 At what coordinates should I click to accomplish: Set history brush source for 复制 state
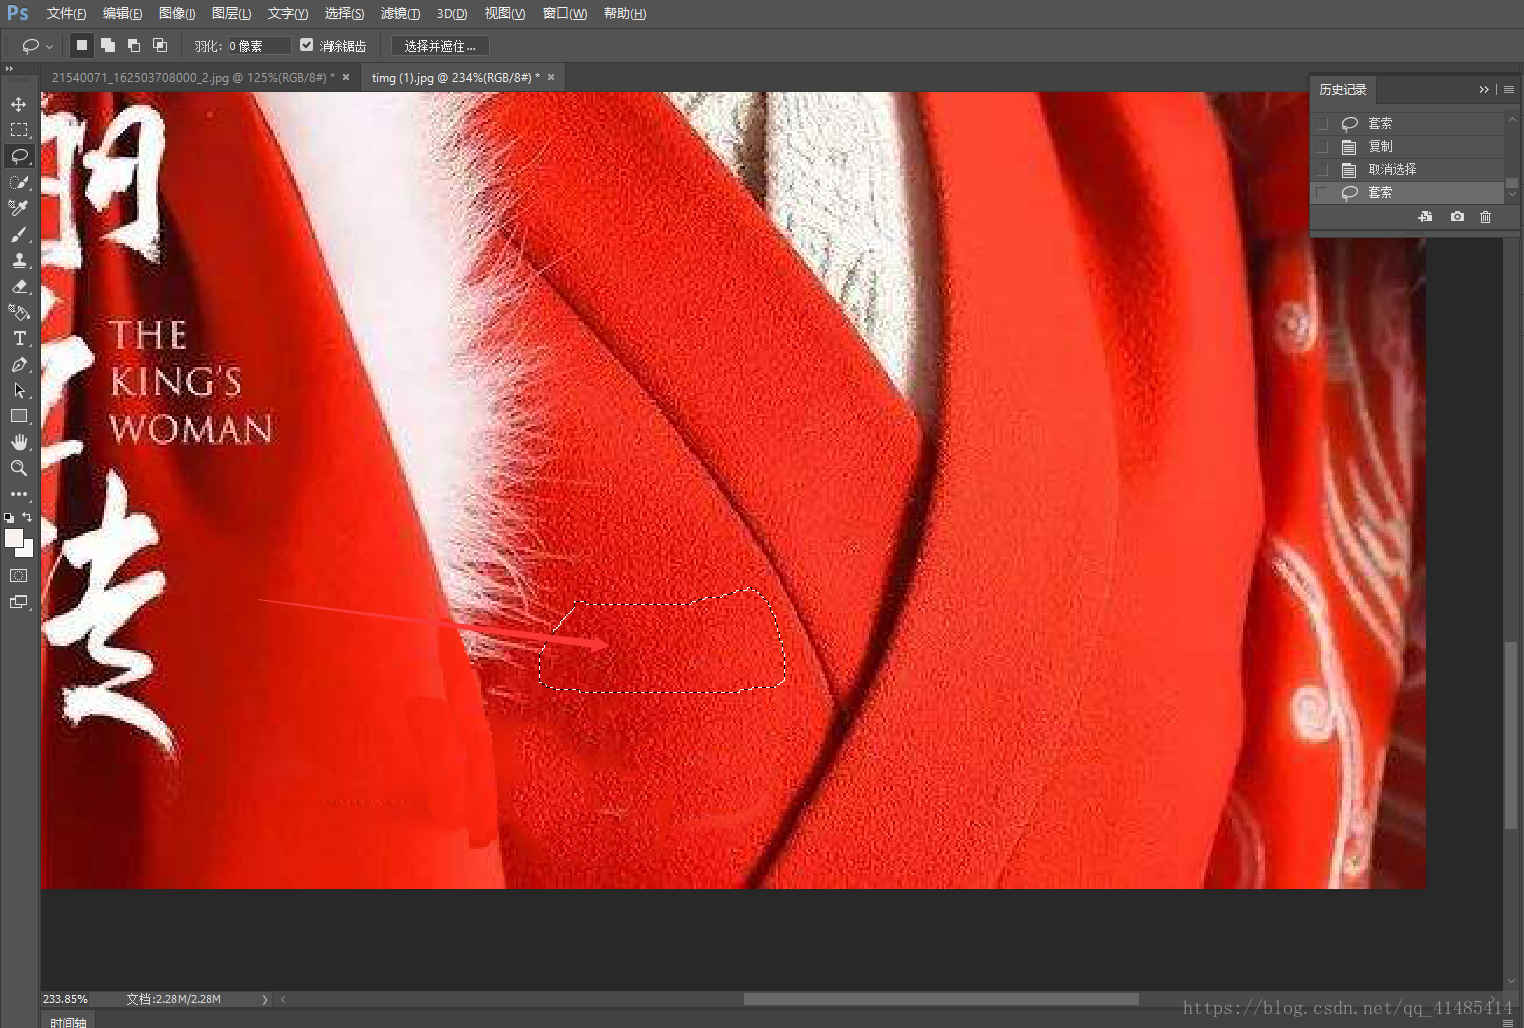[1322, 146]
